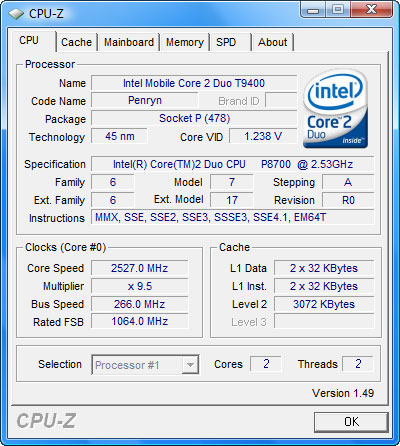
Task: Click the CPU-Z window title text
Action: click(46, 14)
